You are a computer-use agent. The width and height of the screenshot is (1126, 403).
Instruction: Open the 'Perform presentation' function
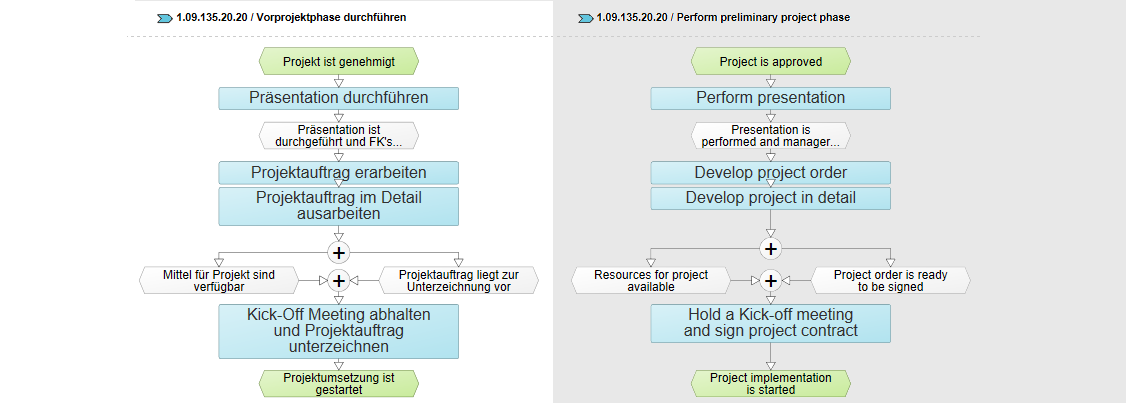click(771, 98)
